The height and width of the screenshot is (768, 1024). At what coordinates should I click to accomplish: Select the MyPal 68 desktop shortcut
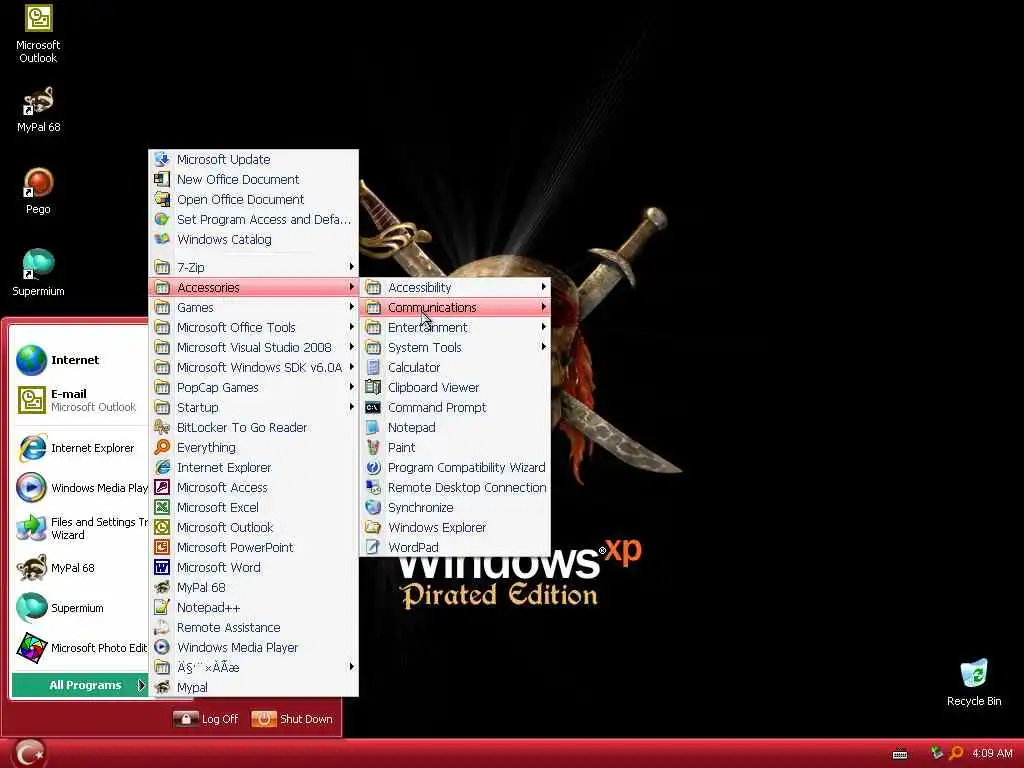38,109
